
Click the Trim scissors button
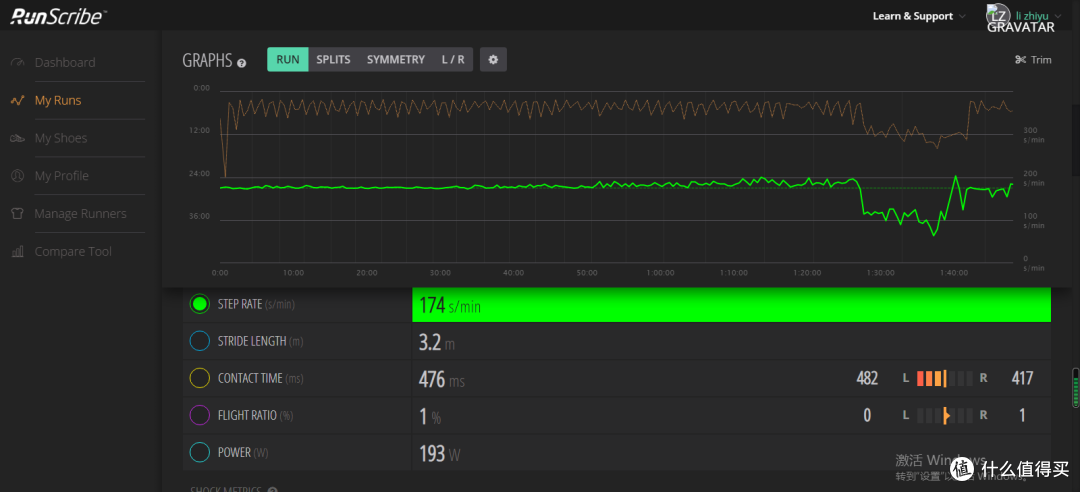[x=1033, y=60]
